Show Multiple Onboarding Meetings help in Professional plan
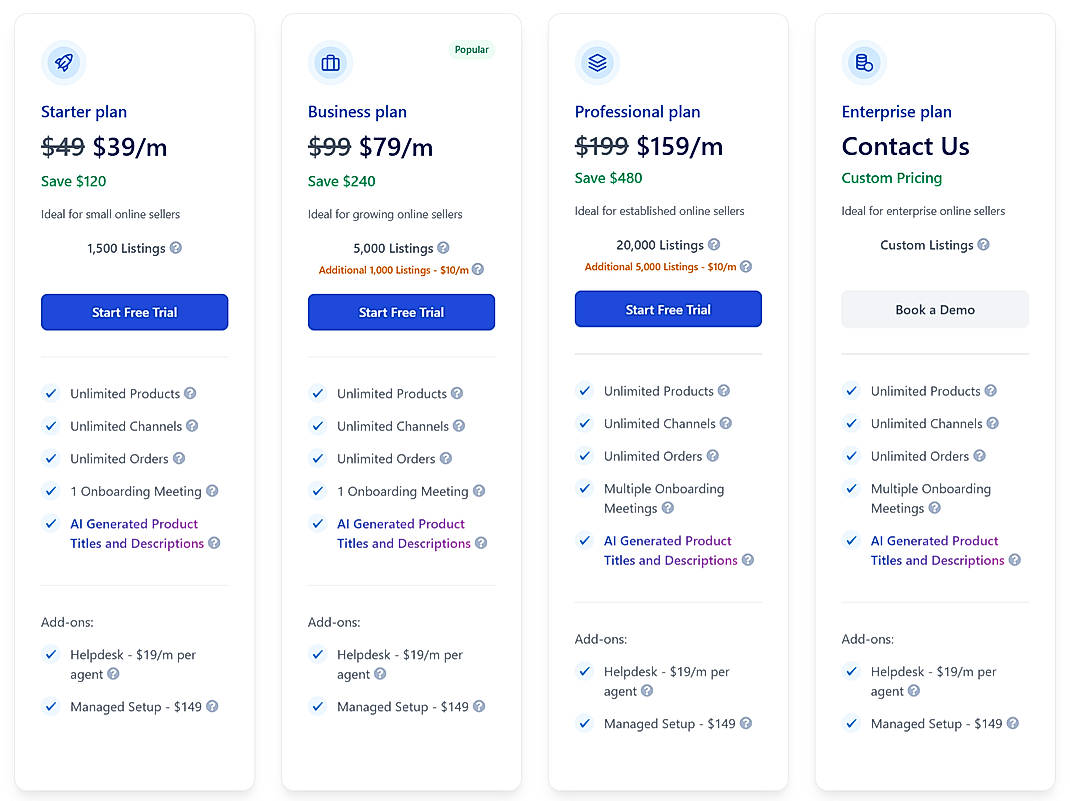1070x801 pixels. (668, 508)
